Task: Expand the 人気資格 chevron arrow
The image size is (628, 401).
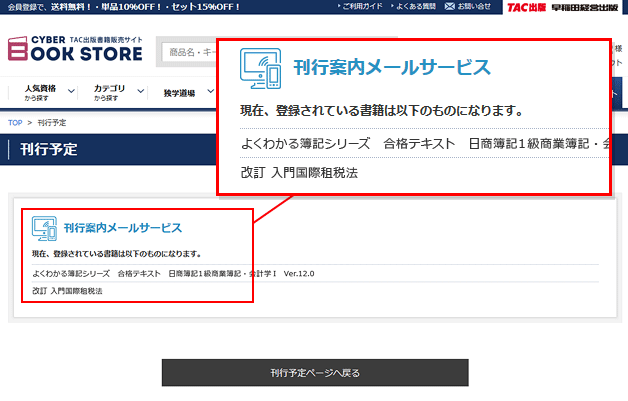Action: pyautogui.click(x=71, y=91)
